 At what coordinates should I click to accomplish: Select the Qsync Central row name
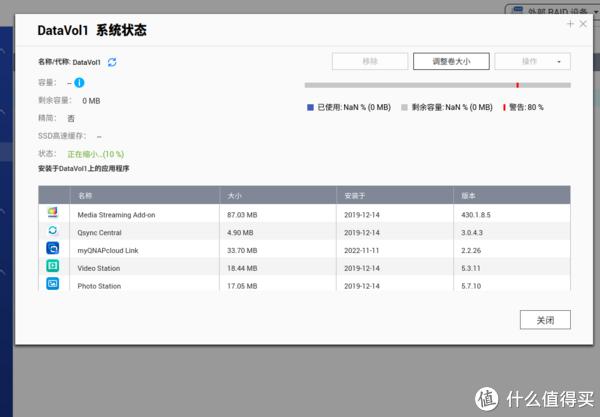point(99,233)
